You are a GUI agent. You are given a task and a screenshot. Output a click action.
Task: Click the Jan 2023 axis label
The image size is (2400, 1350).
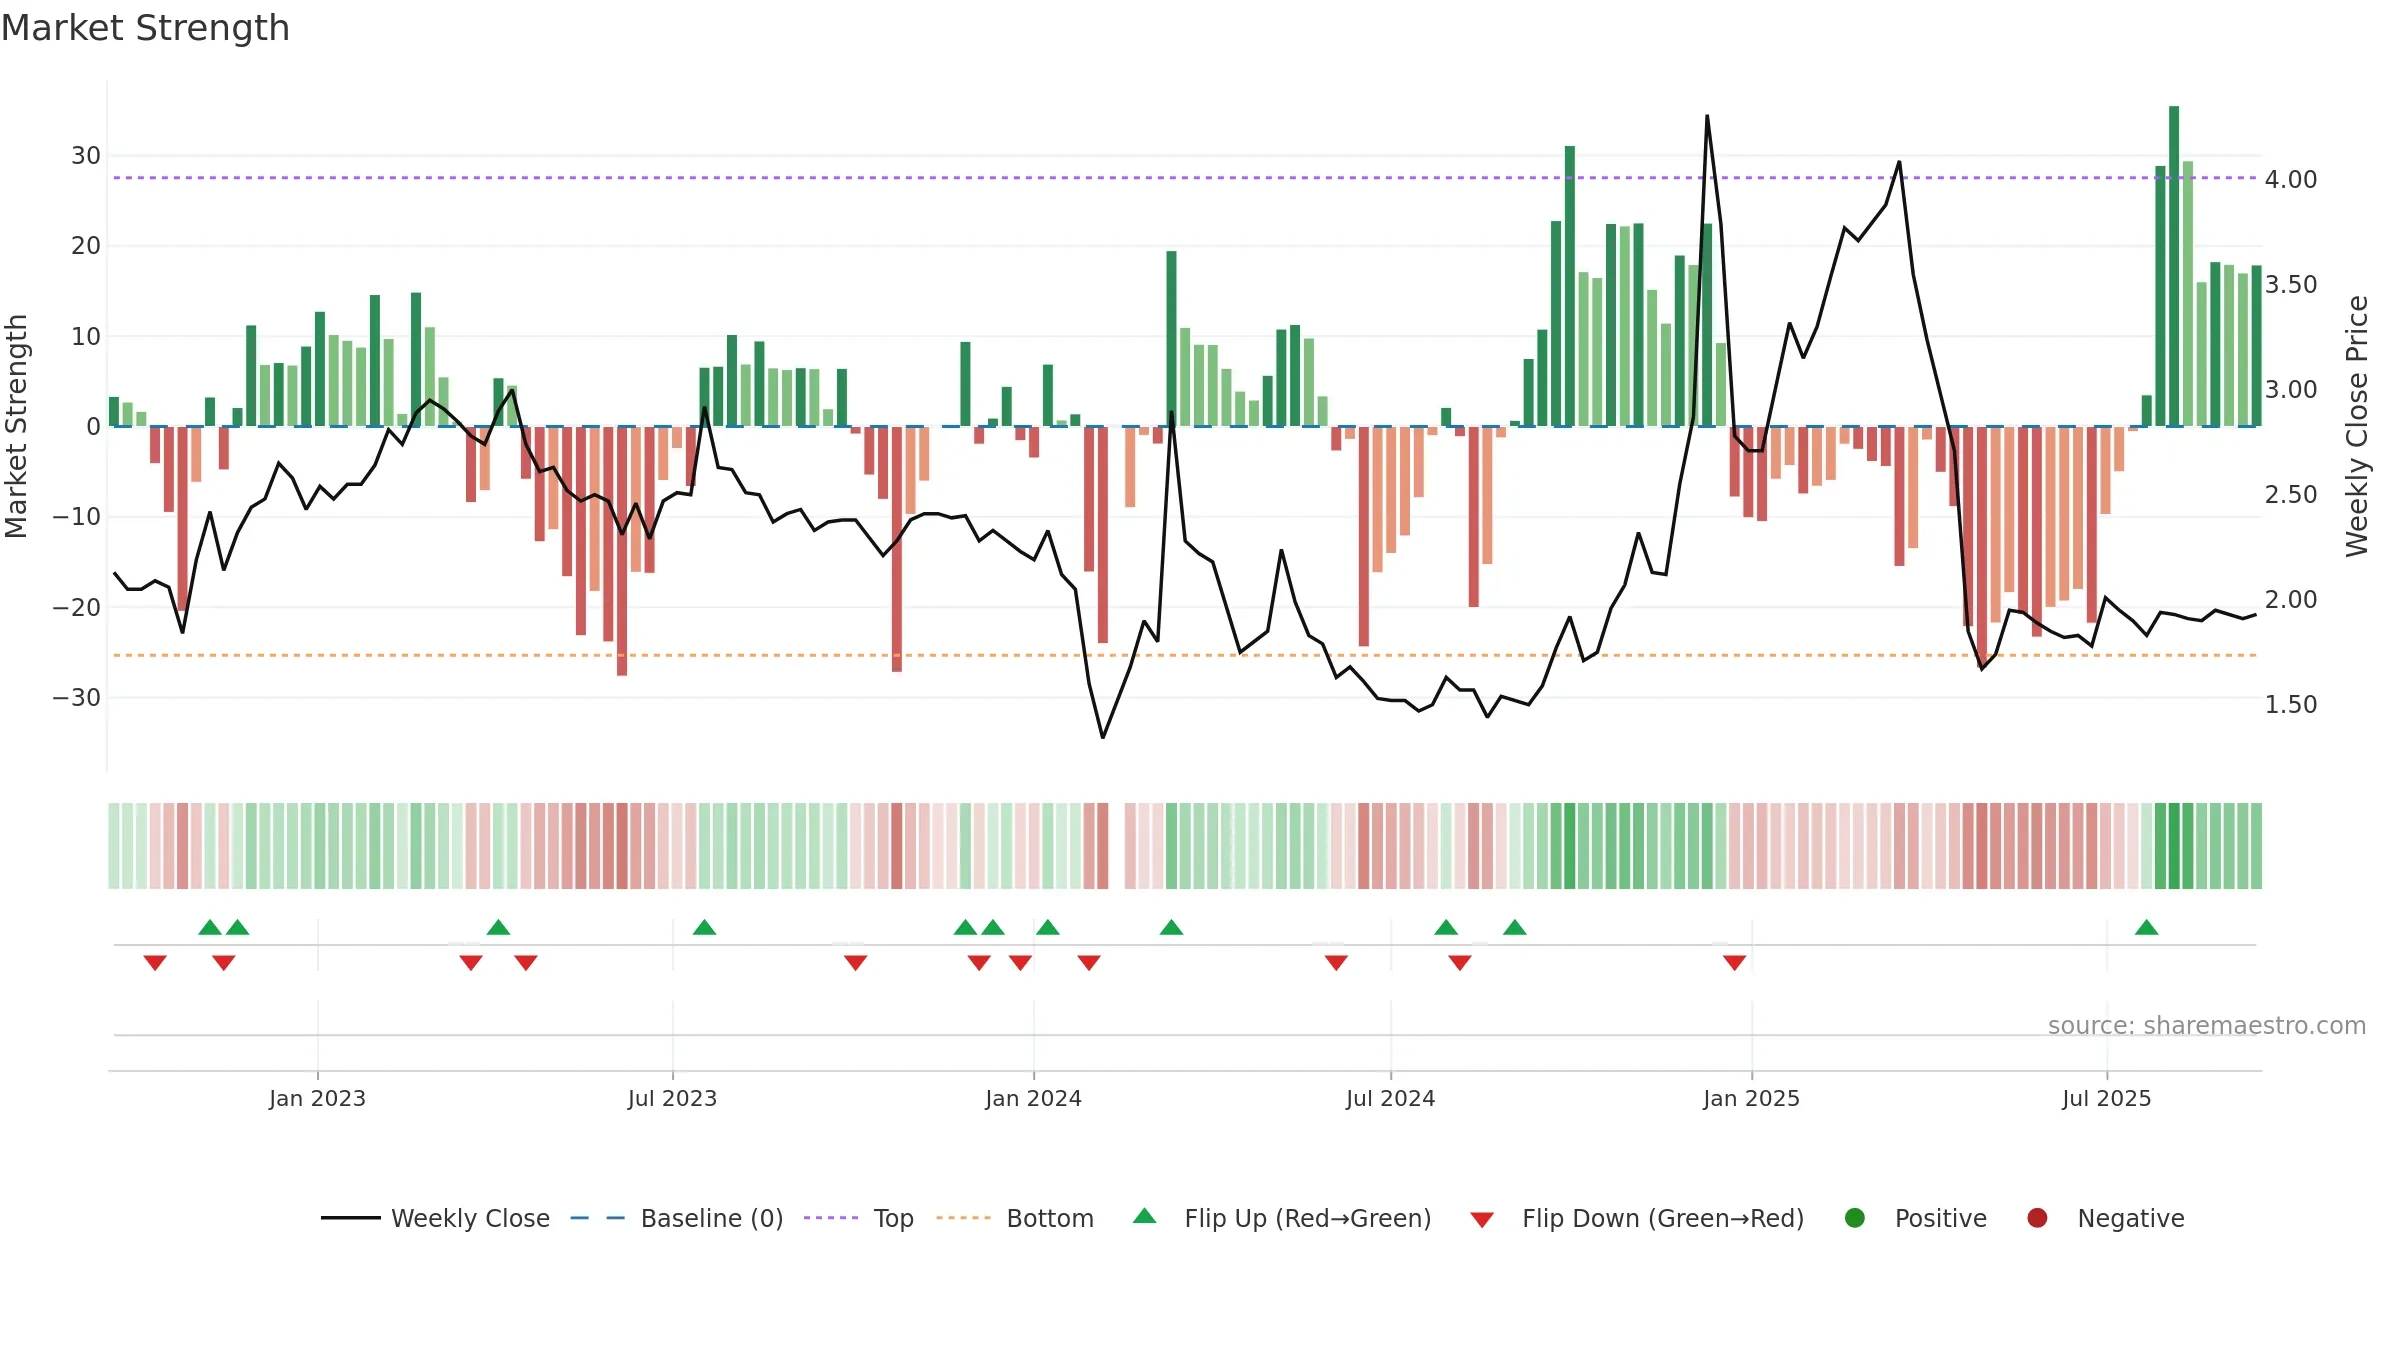(317, 1099)
